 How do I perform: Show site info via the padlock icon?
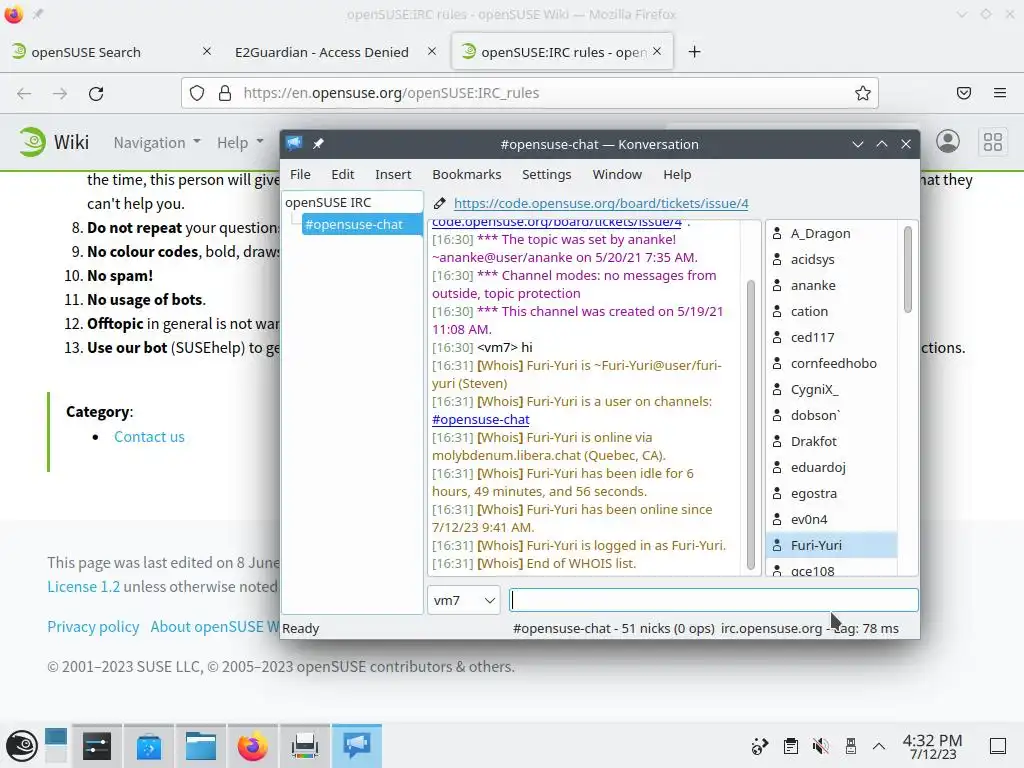[x=225, y=93]
